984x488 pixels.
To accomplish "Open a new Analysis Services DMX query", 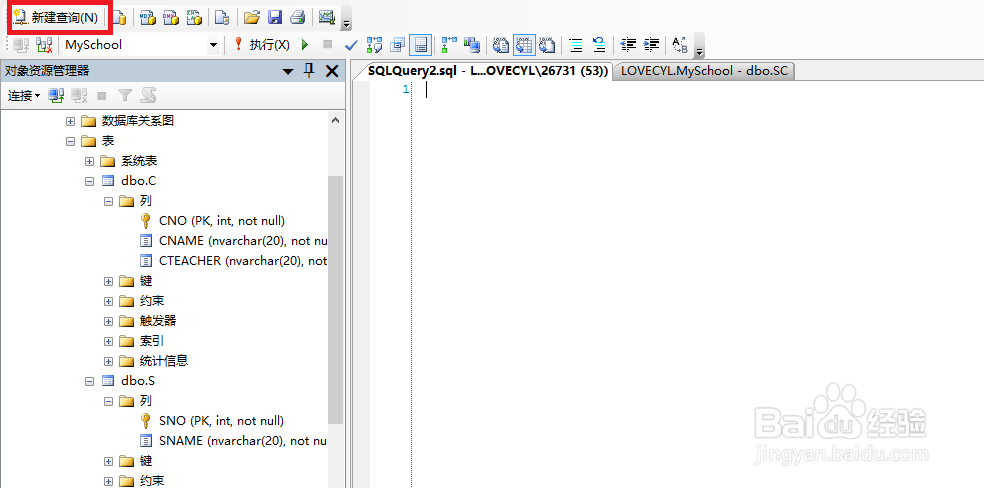I will [x=171, y=18].
